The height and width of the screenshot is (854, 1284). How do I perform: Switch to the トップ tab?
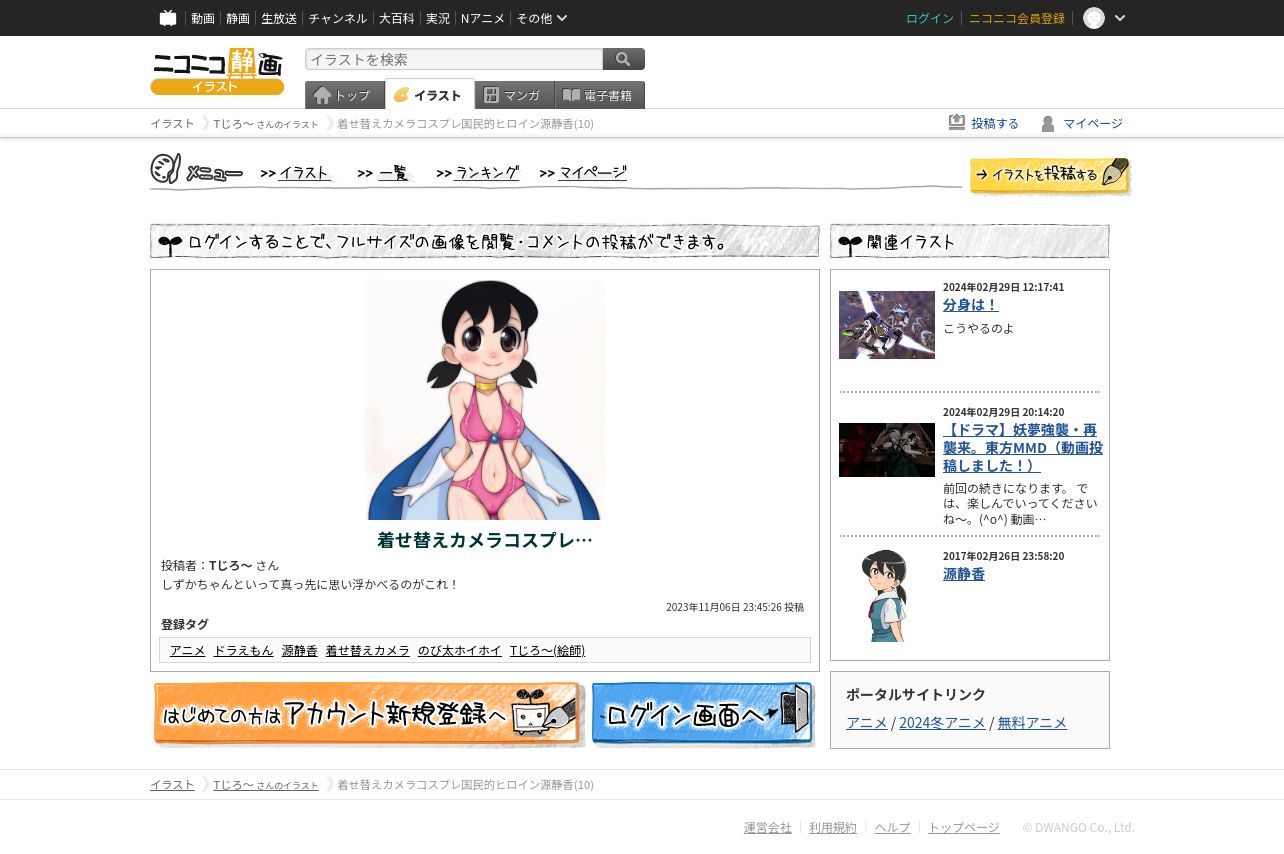(344, 95)
